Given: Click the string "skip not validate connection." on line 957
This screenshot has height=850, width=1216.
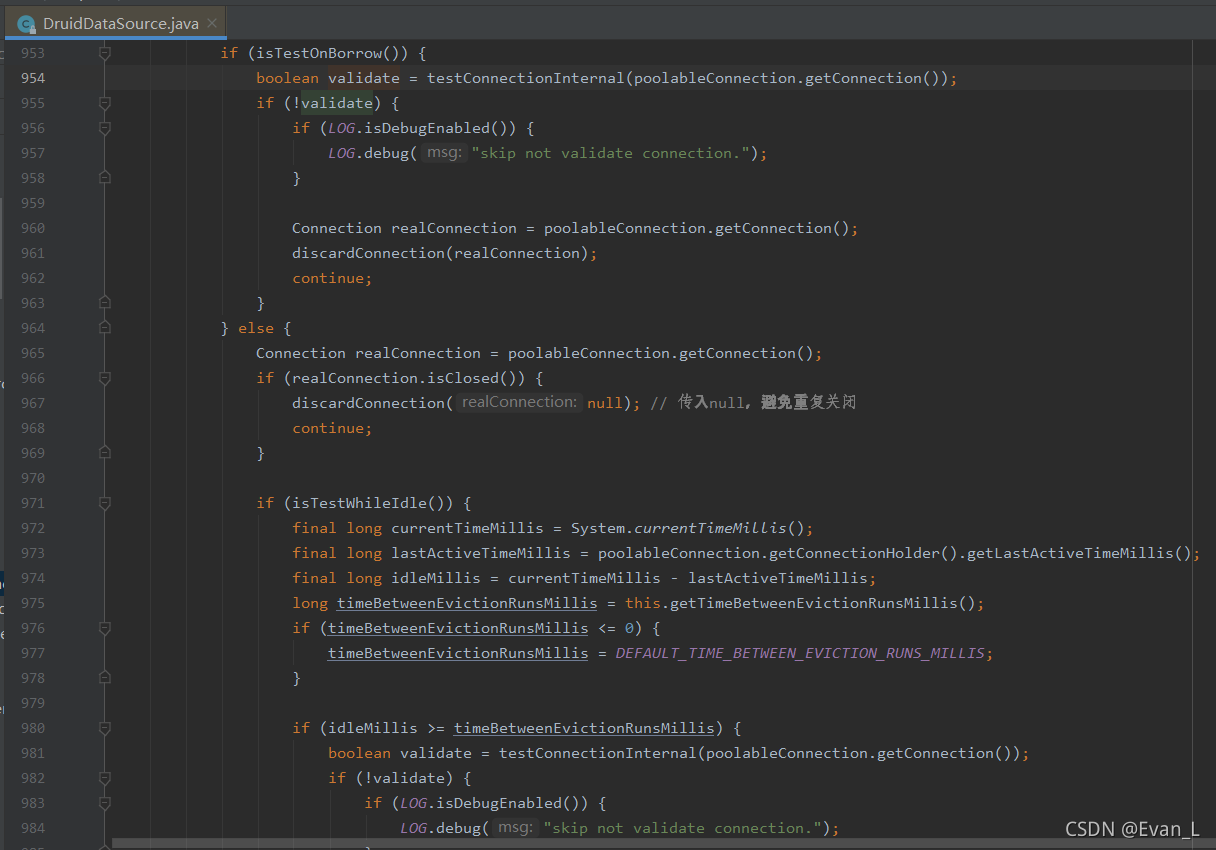Looking at the screenshot, I should [x=610, y=153].
